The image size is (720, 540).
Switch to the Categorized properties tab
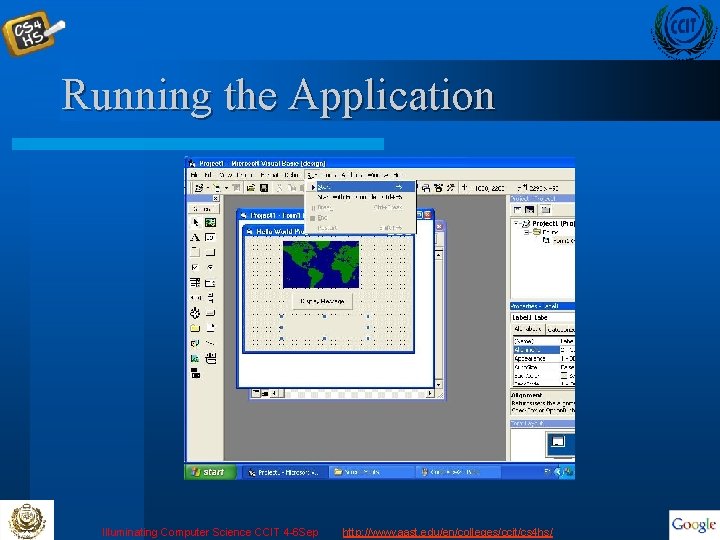click(x=560, y=329)
